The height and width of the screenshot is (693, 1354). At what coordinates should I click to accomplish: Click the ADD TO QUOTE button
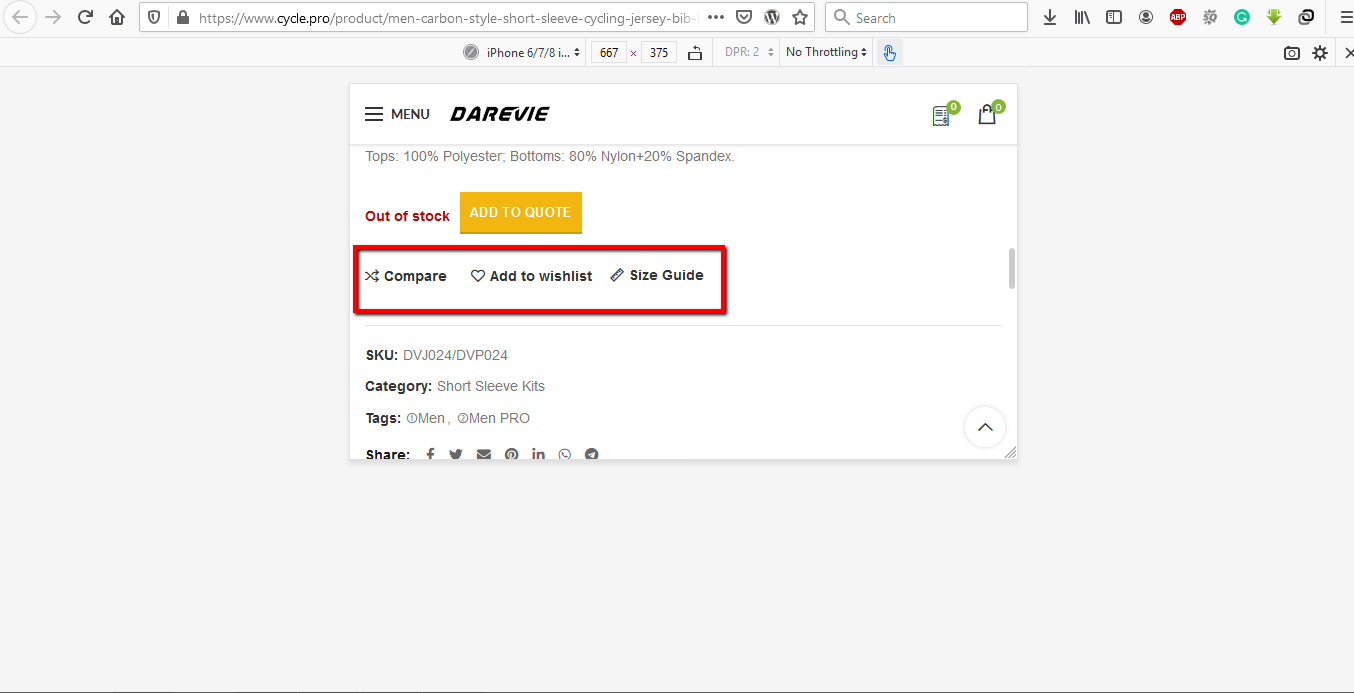click(x=520, y=212)
